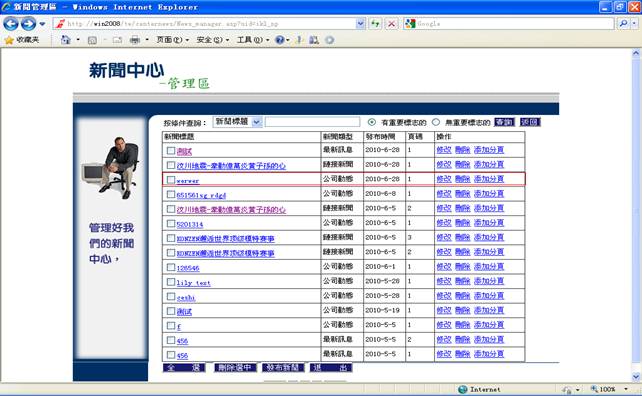The width and height of the screenshot is (642, 396).
Task: Click the blue Help question mark icon
Action: point(280,40)
